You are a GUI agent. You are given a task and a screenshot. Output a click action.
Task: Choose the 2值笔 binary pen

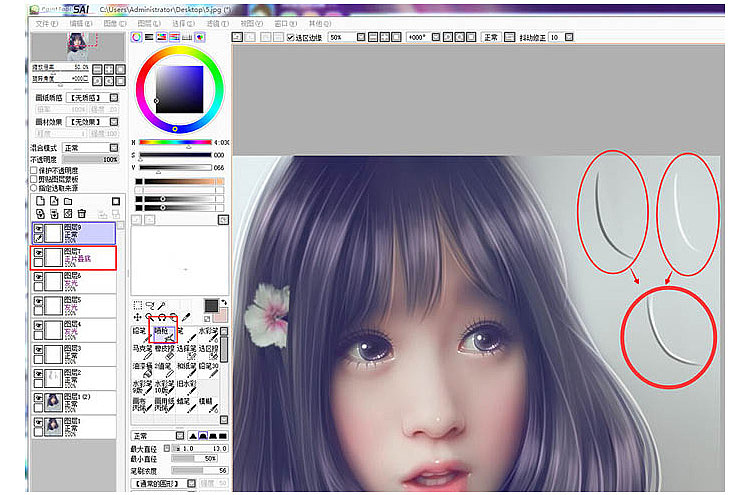click(x=164, y=370)
